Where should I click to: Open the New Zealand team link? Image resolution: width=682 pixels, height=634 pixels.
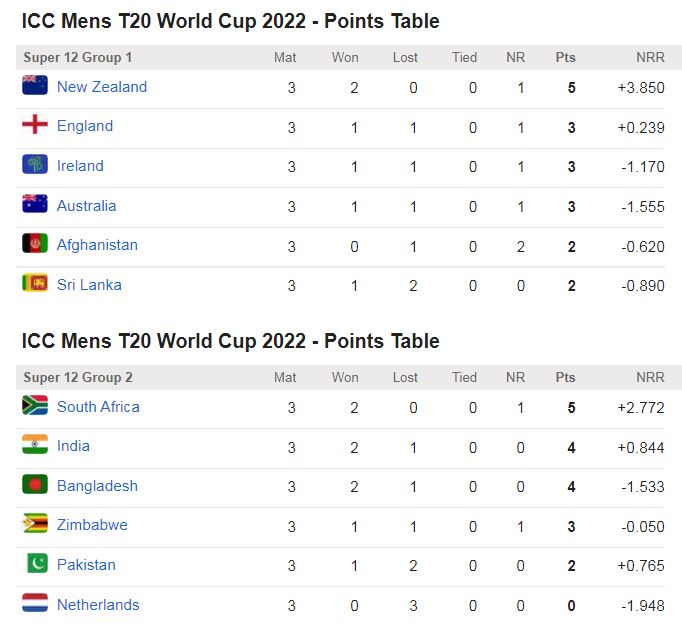pos(102,87)
